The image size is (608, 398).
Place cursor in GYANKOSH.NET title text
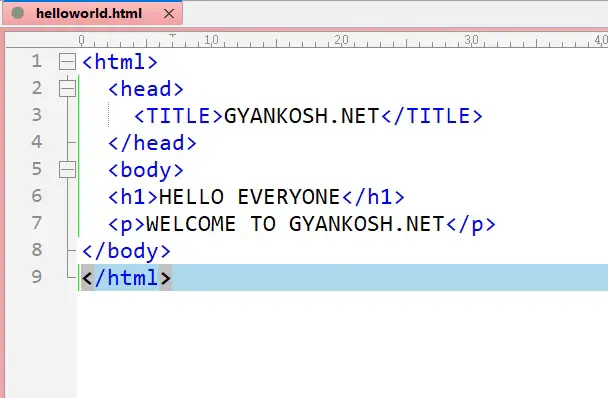pos(302,116)
